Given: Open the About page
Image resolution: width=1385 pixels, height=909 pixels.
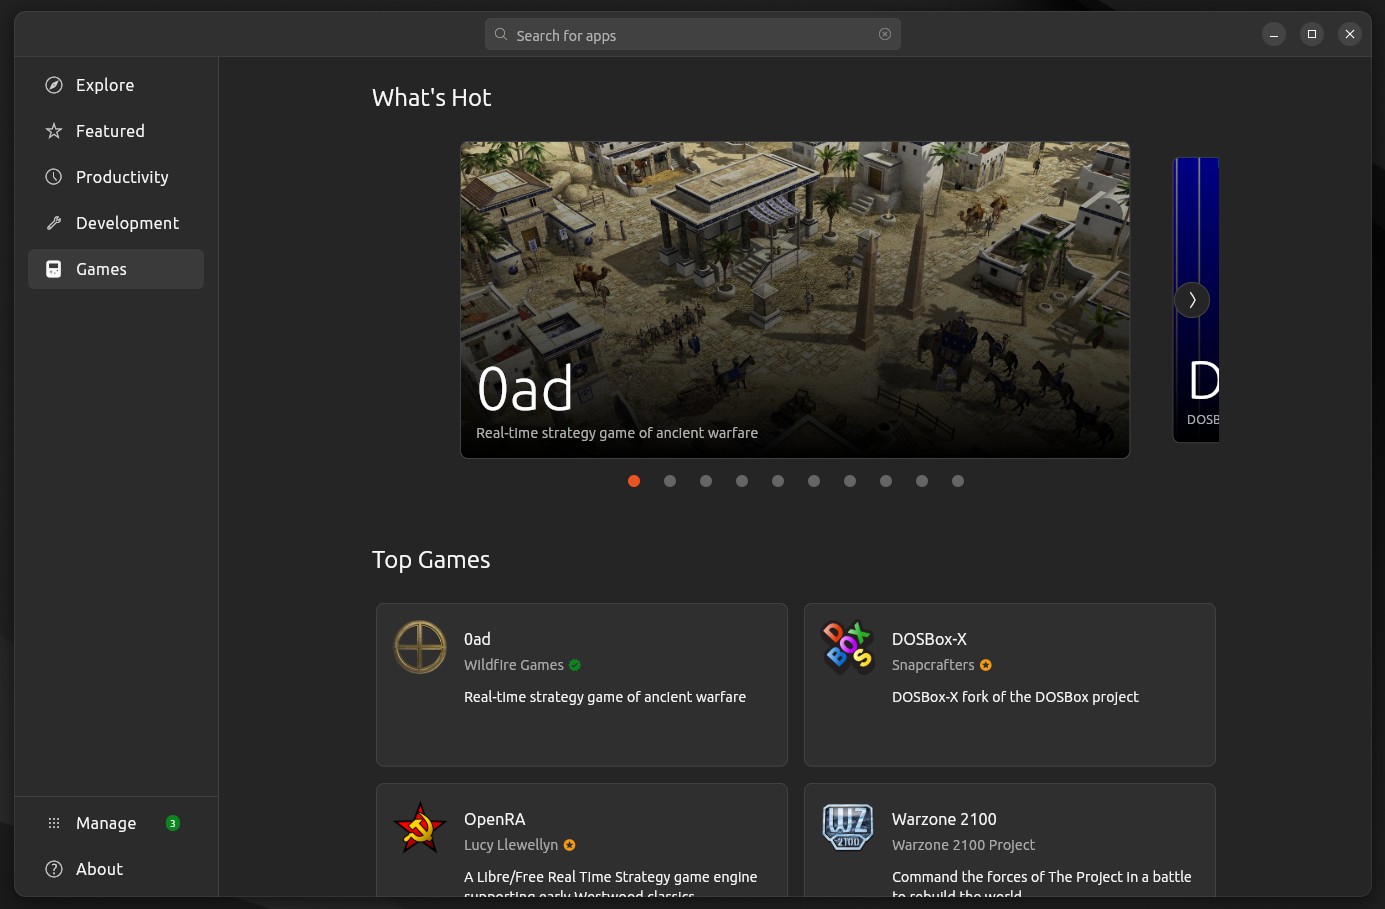Looking at the screenshot, I should tap(116, 869).
